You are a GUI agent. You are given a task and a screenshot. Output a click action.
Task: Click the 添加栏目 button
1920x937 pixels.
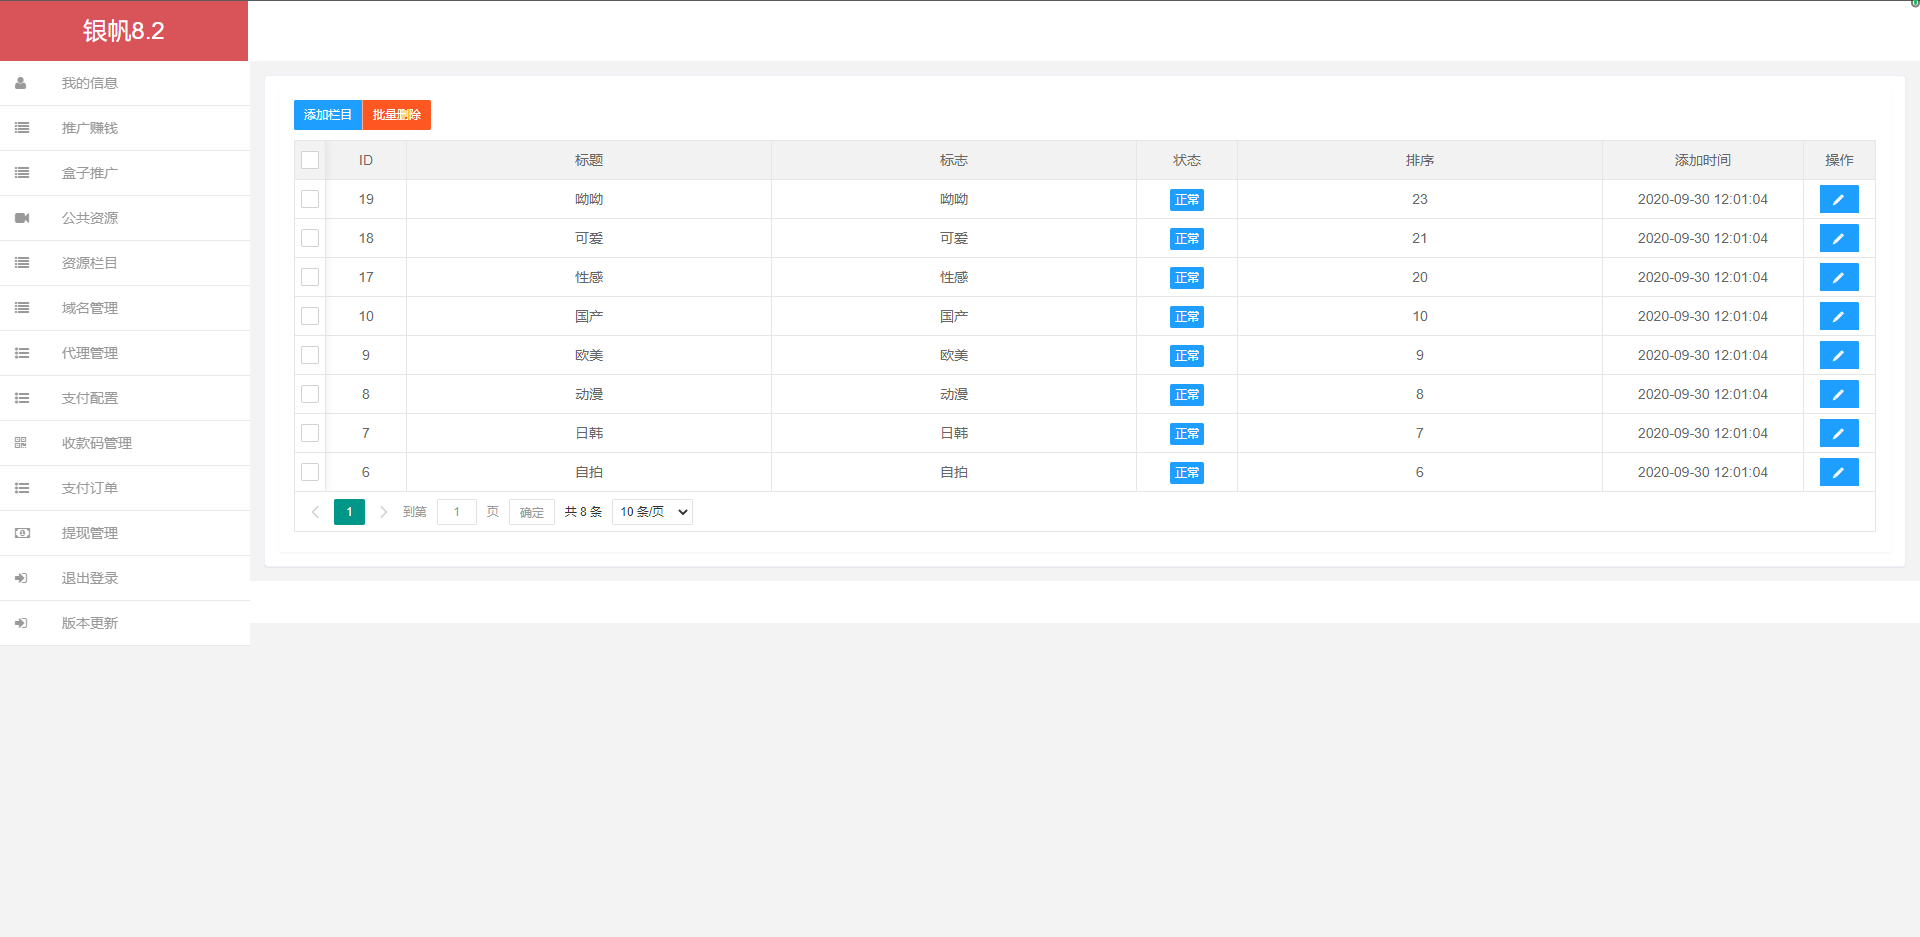[328, 115]
